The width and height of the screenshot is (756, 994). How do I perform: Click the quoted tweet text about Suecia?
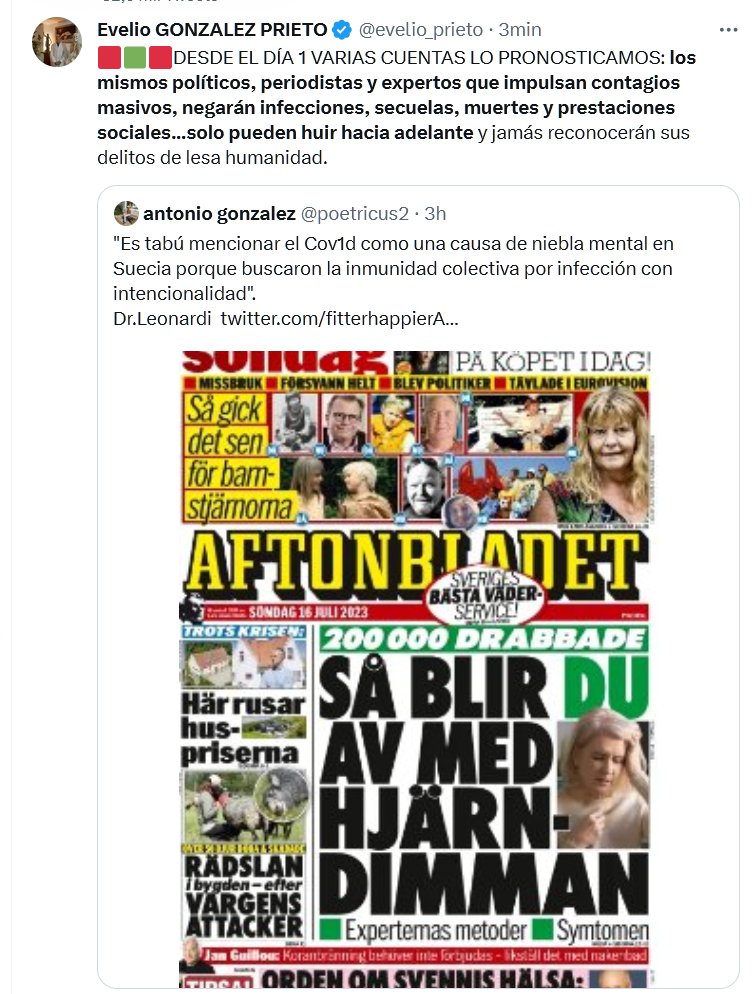click(x=393, y=268)
